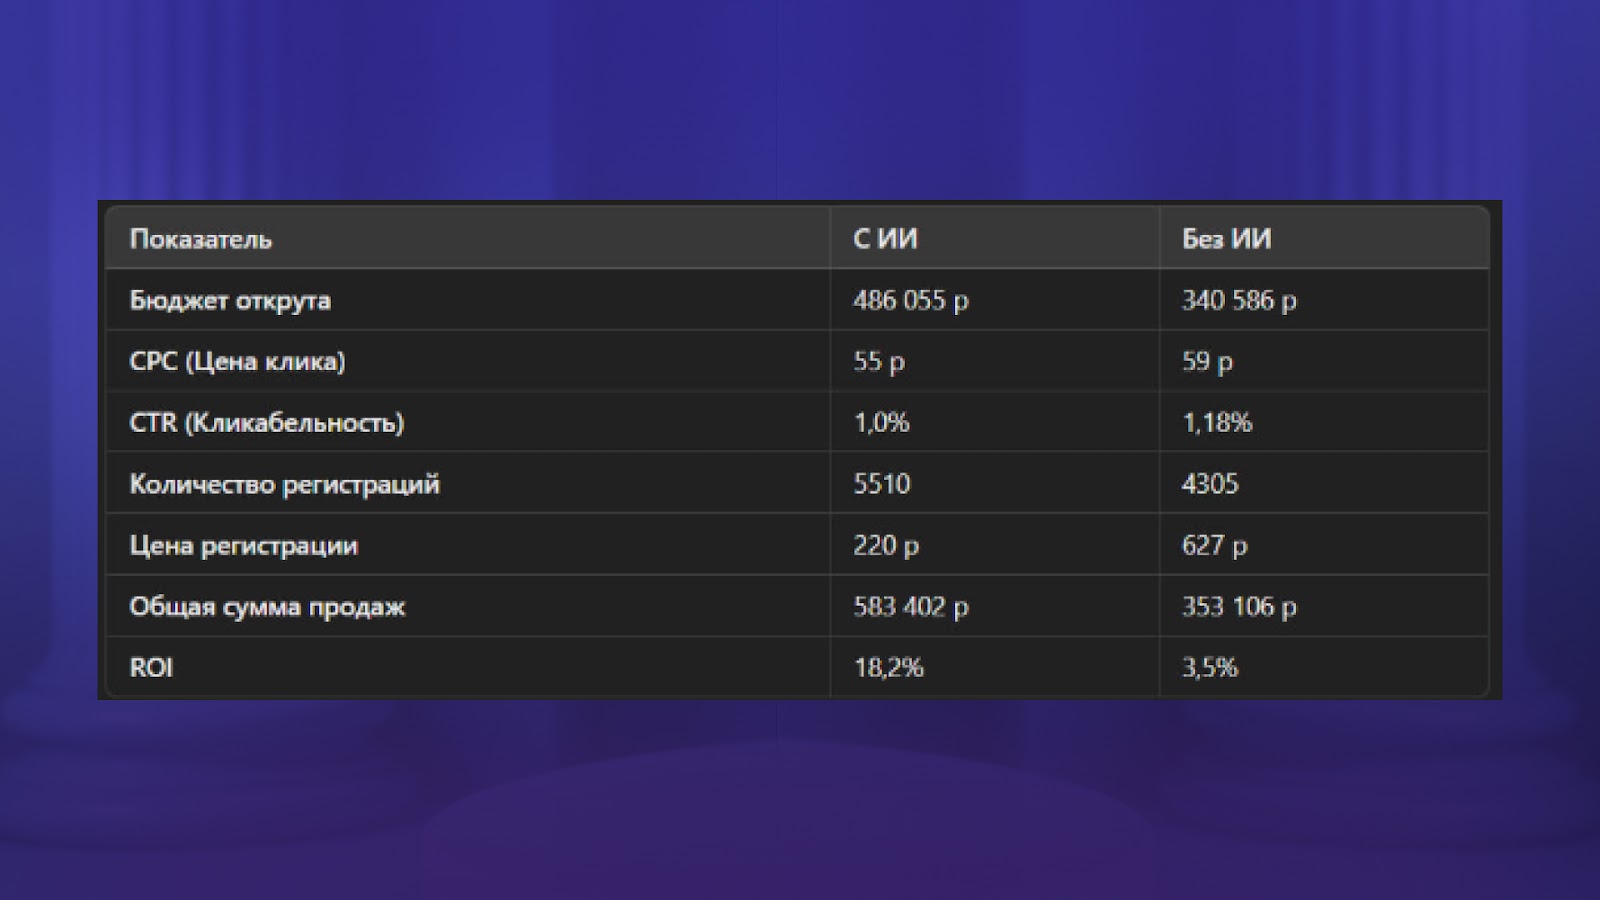1600x900 pixels.
Task: Select the С ИИ column header
Action: [x=886, y=239]
